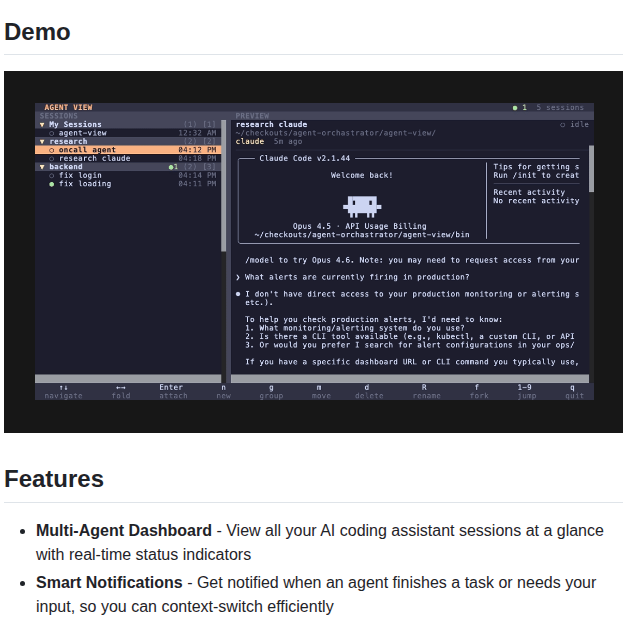Collapse the backend group arrow
This screenshot has height=622, width=623.
coord(42,167)
